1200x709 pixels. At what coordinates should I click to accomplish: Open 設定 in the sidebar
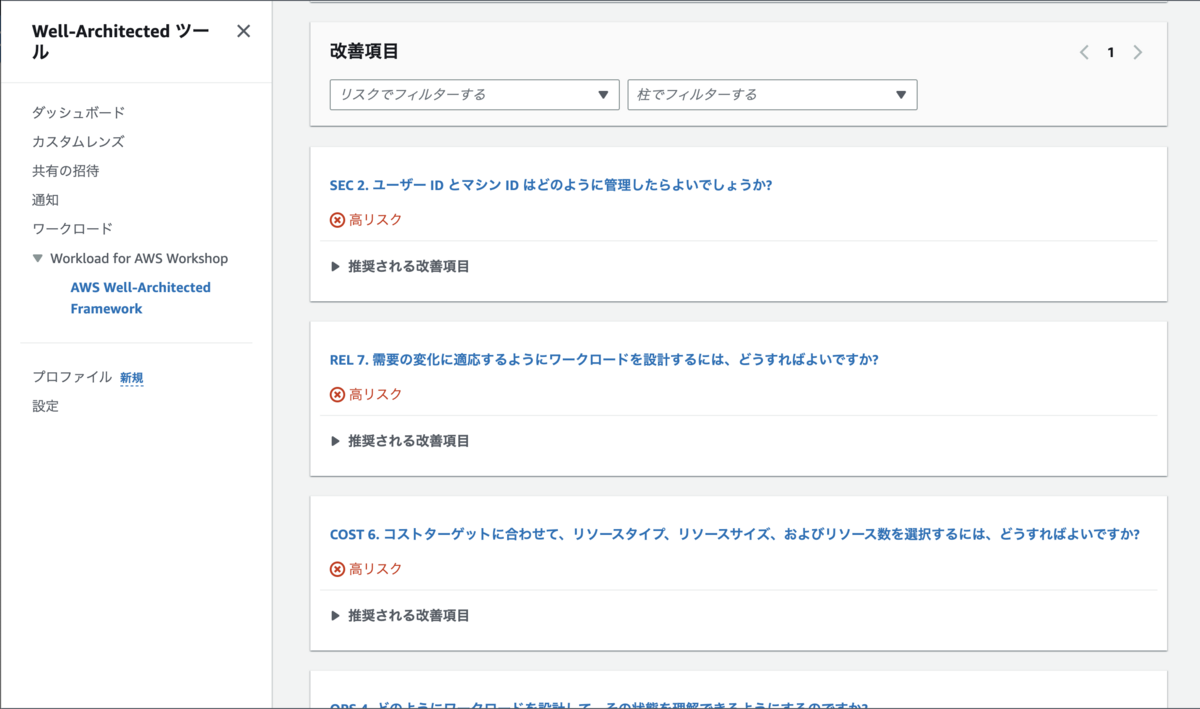tap(45, 406)
